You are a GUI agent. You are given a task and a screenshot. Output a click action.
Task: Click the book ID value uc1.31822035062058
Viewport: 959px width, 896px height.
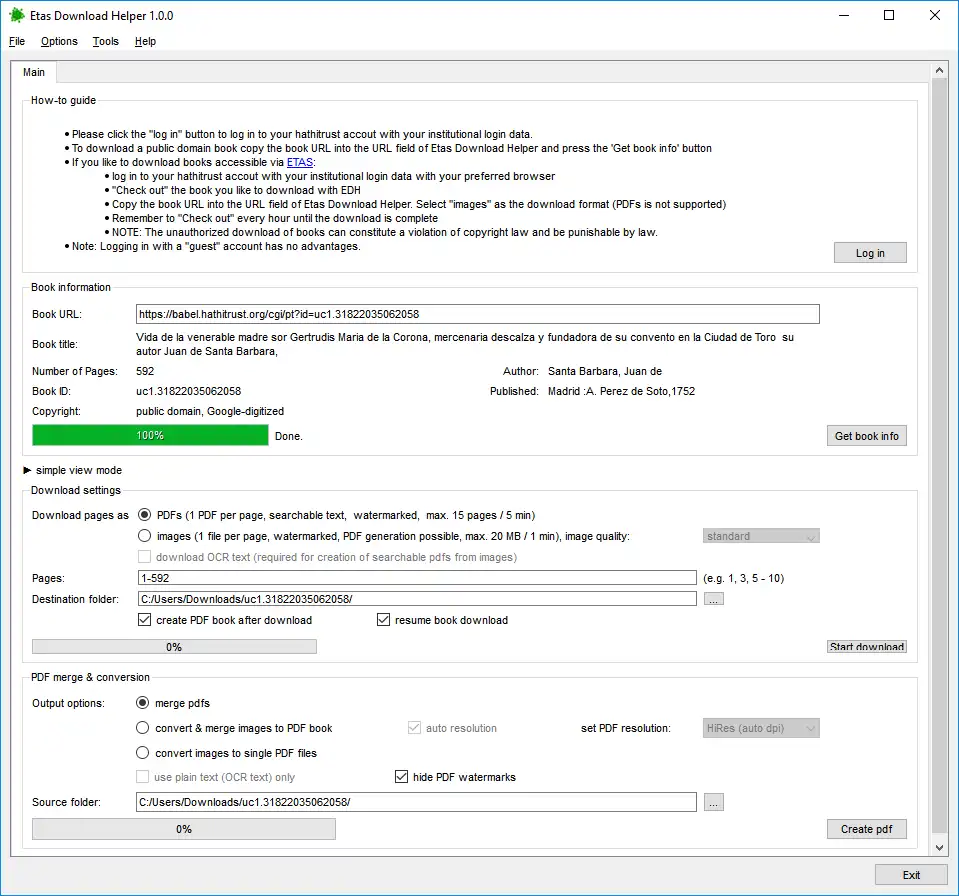[188, 391]
